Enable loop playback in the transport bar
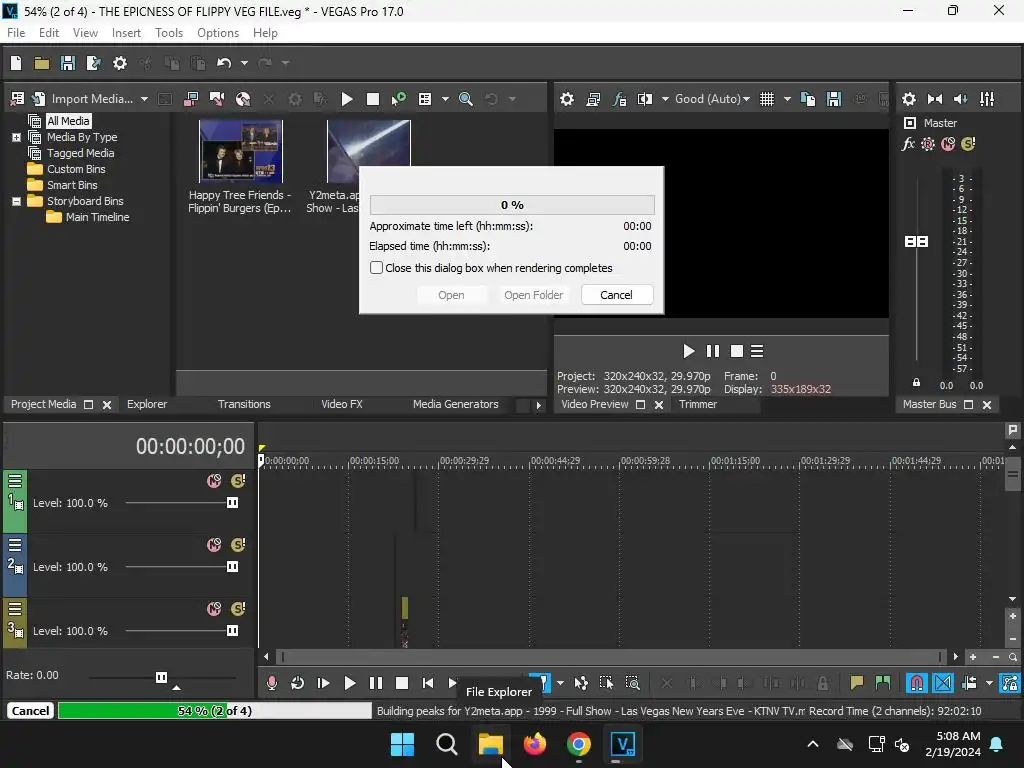The image size is (1024, 768). 297,683
